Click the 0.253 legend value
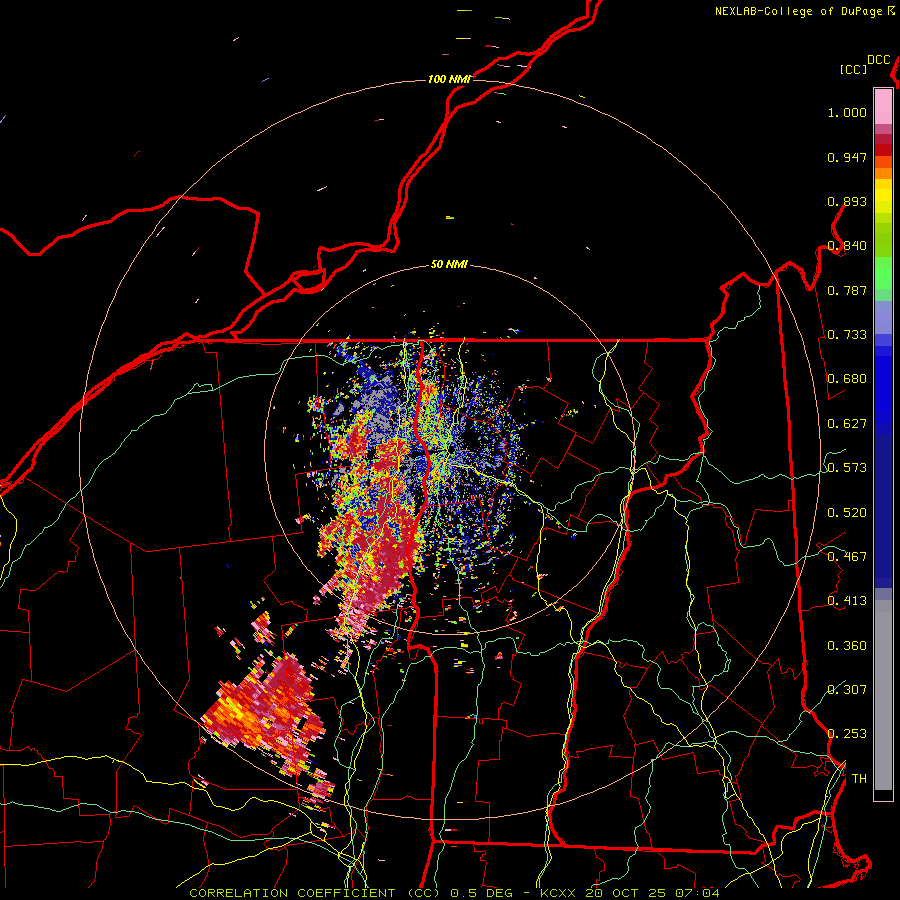Viewport: 900px width, 900px height. point(847,734)
